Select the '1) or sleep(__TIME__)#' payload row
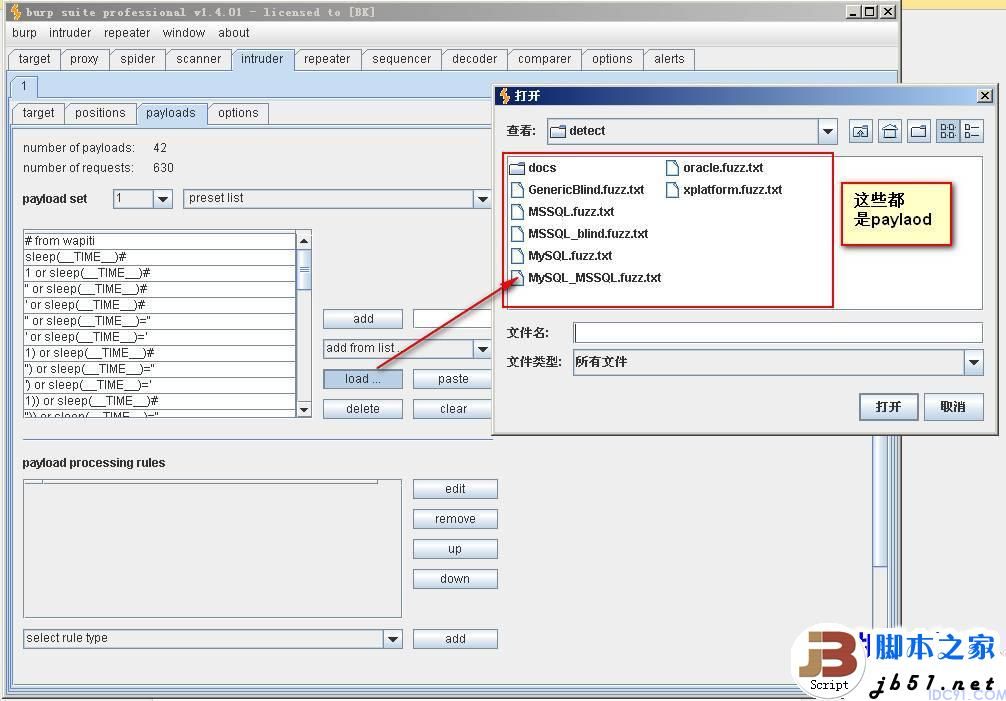Screen dimensions: 1006x701 (159, 353)
